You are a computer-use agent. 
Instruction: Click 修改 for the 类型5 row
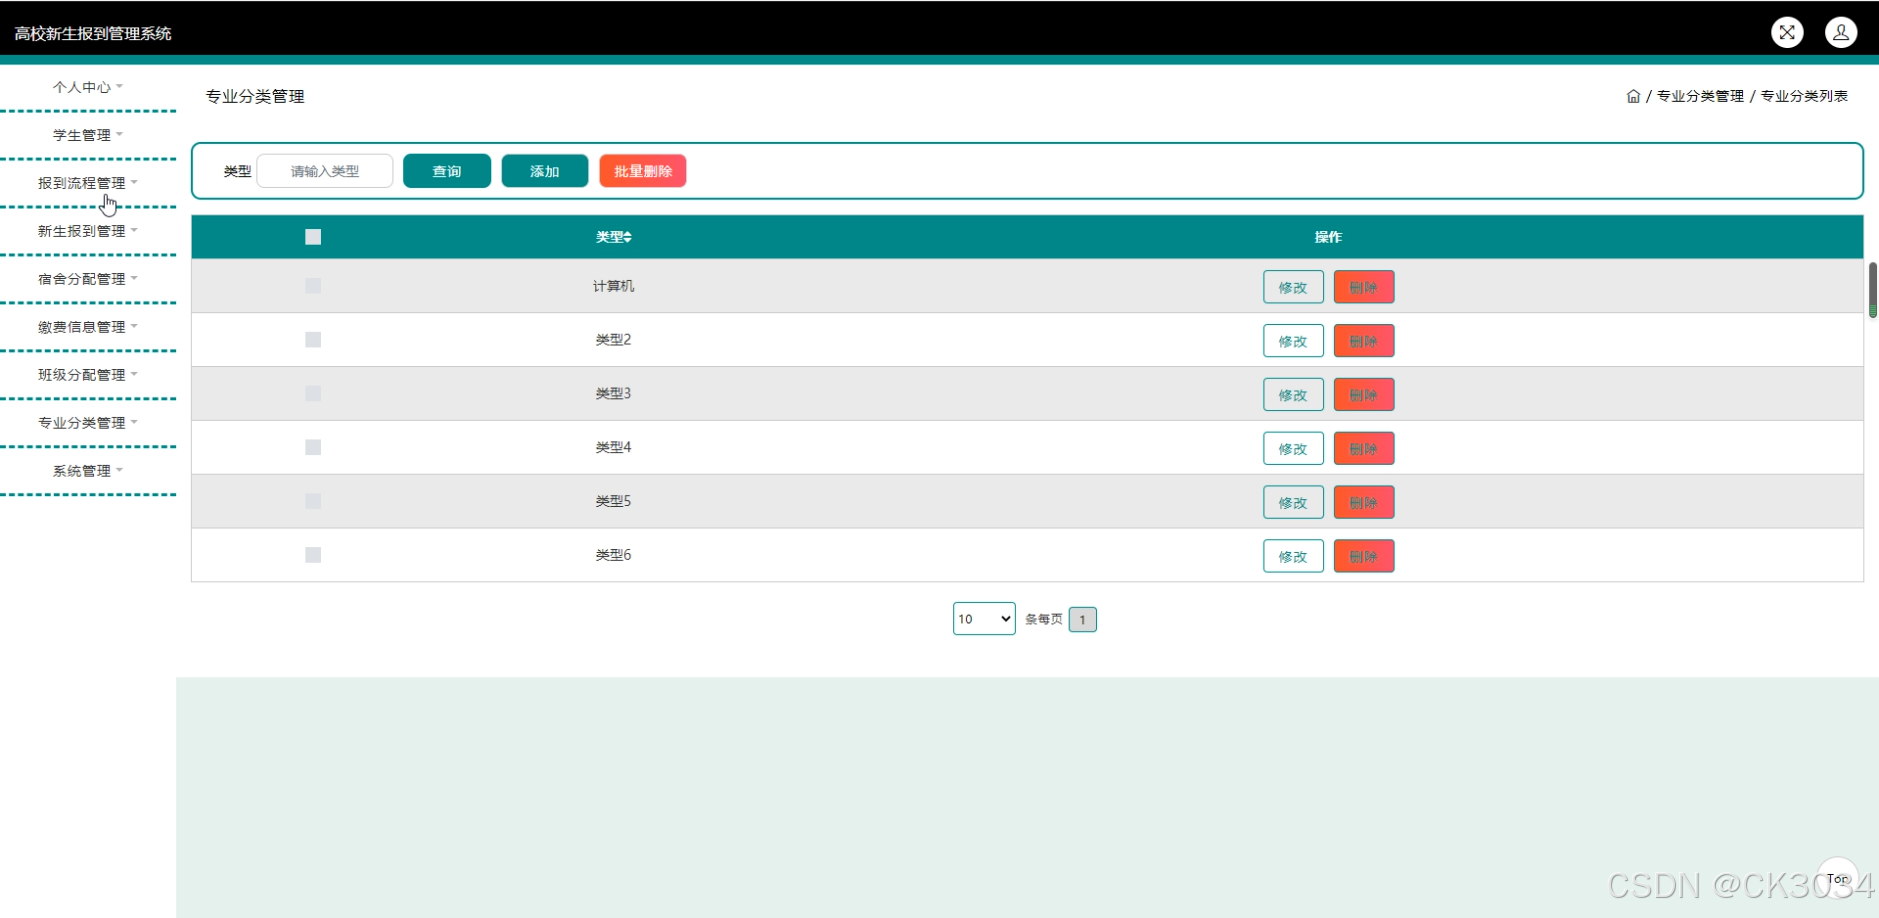click(x=1293, y=503)
